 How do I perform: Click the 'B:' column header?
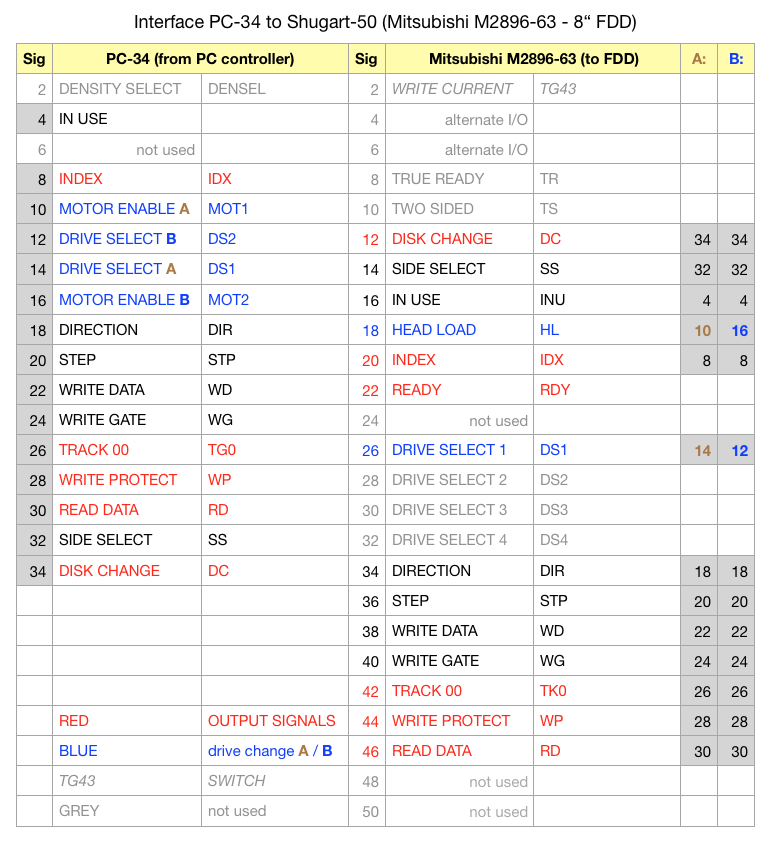736,59
